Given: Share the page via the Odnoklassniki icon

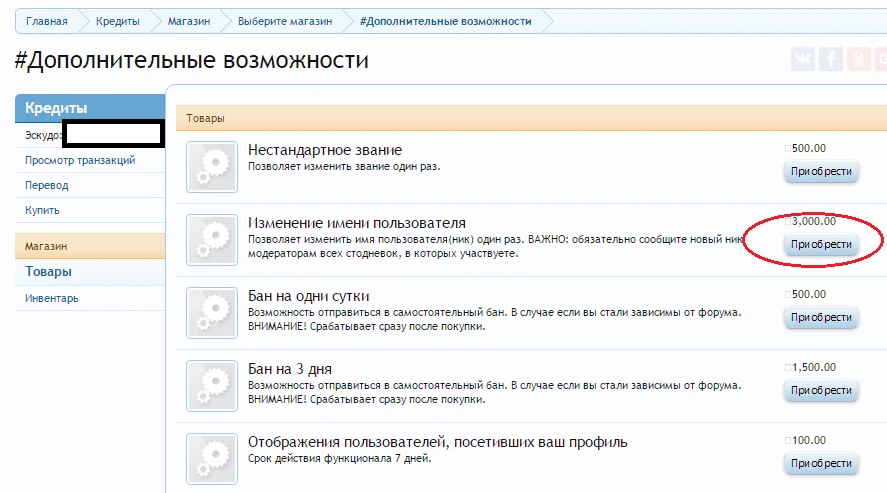Looking at the screenshot, I should (x=858, y=59).
